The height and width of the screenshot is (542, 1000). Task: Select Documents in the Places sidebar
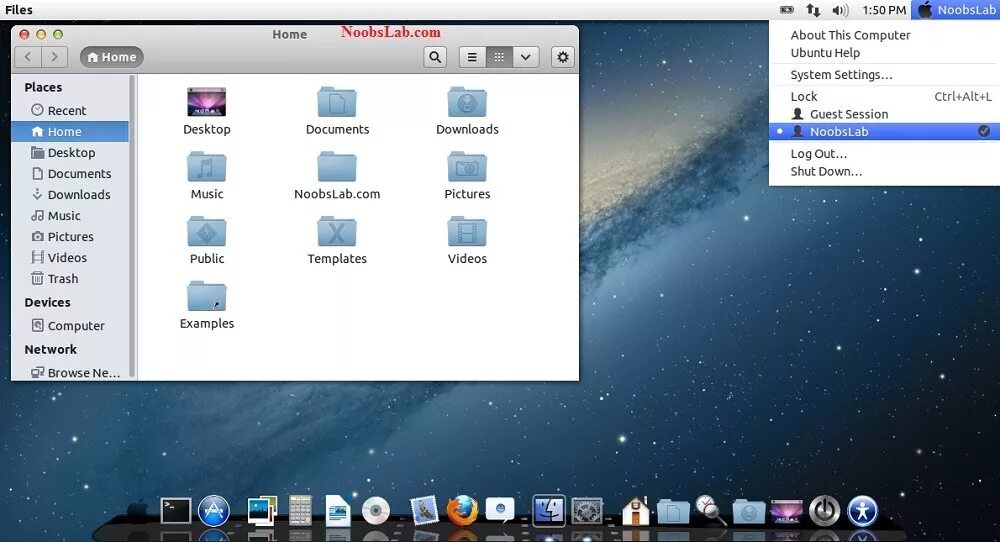[x=70, y=173]
